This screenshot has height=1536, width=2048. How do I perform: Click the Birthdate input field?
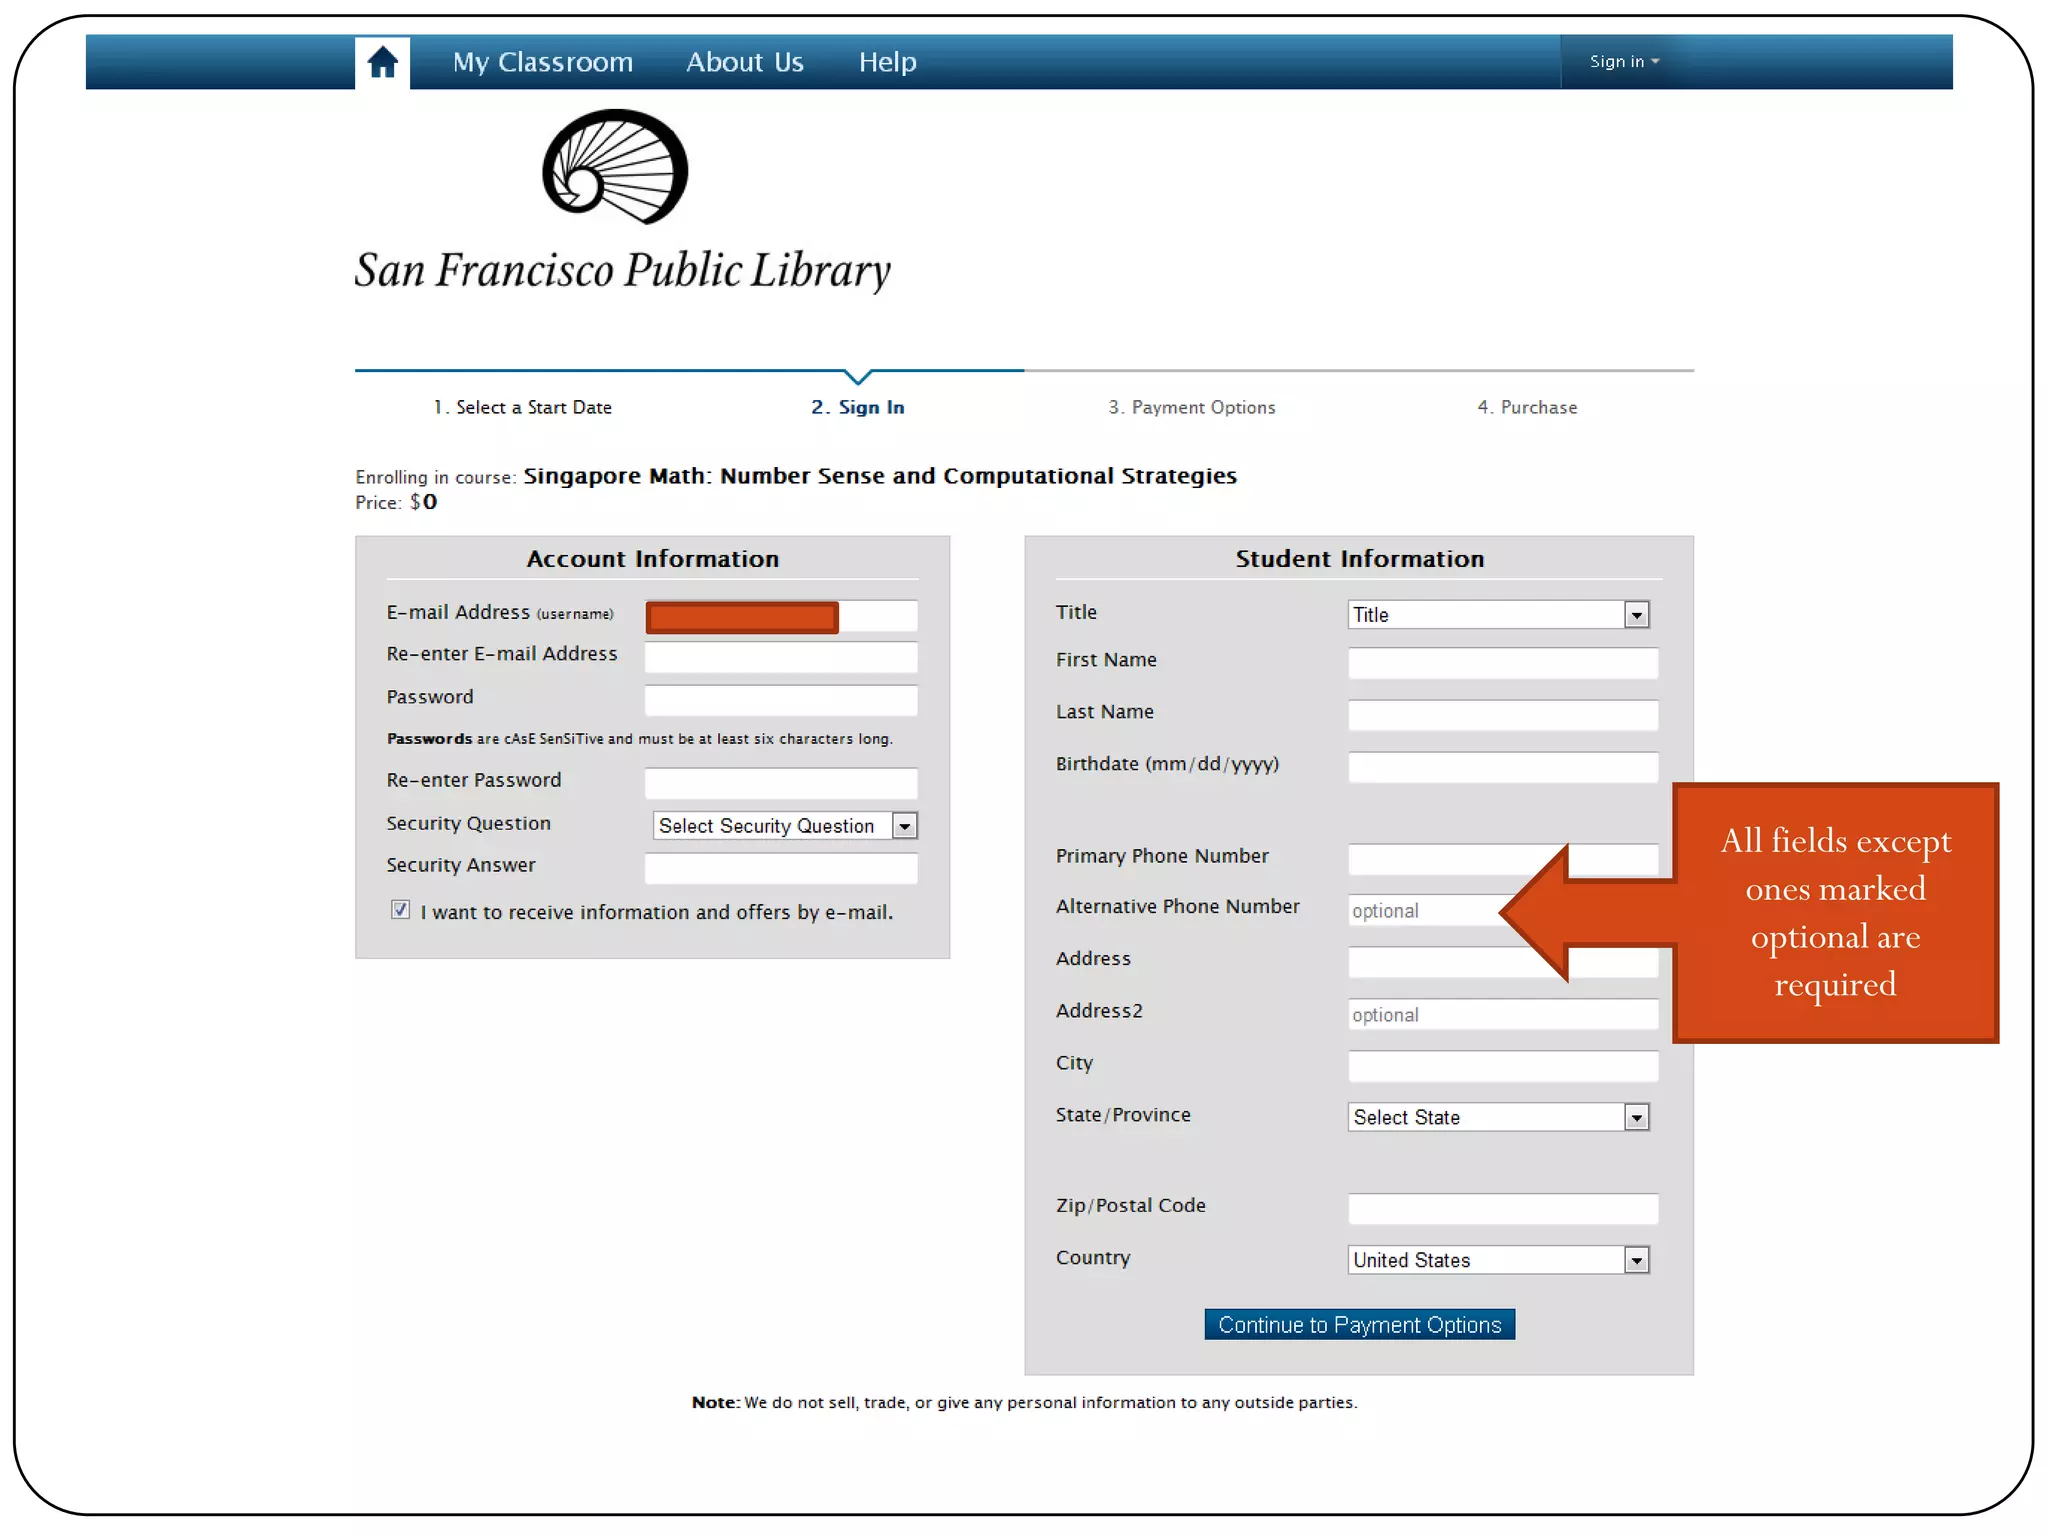click(x=1502, y=766)
